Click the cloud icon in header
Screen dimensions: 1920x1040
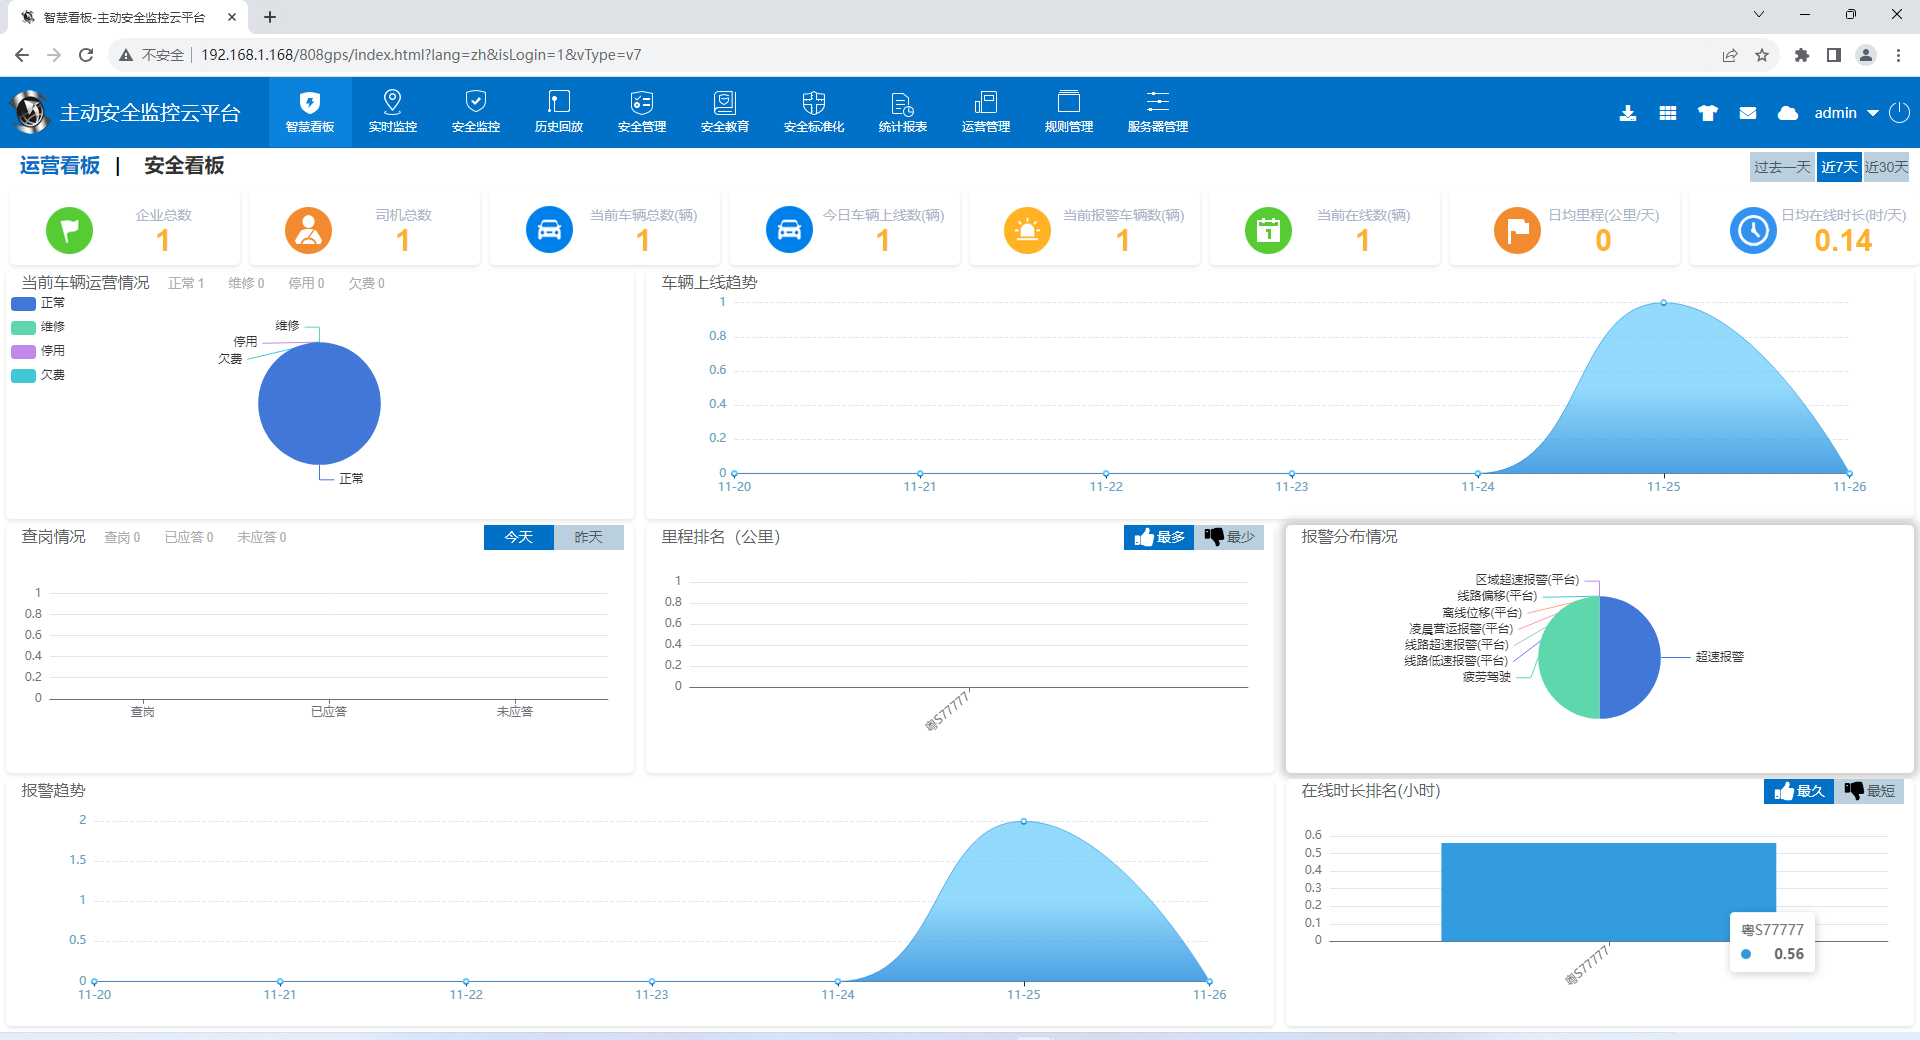pyautogui.click(x=1788, y=113)
